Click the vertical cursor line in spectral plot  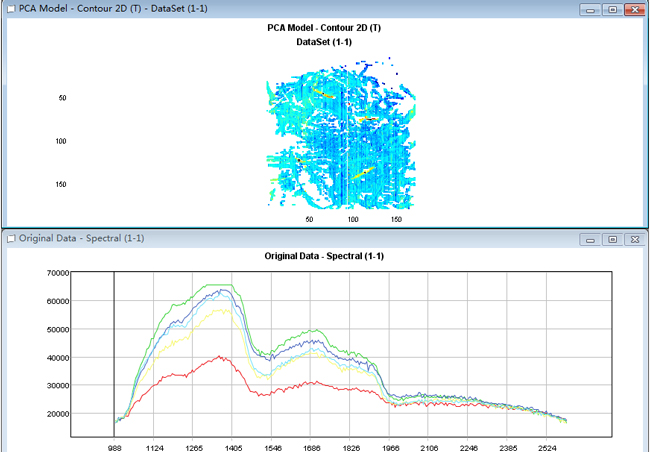[x=114, y=350]
